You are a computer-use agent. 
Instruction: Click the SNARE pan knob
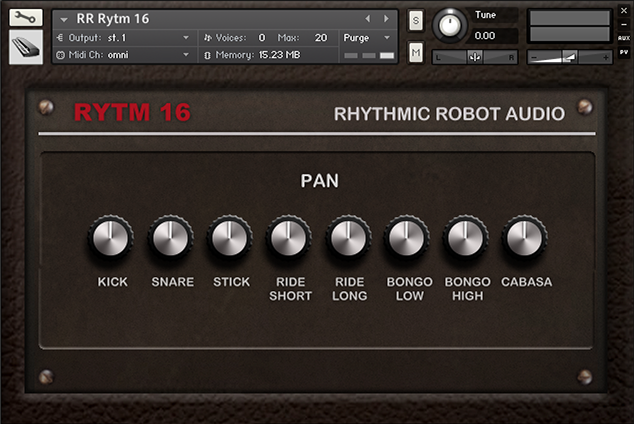(x=171, y=238)
